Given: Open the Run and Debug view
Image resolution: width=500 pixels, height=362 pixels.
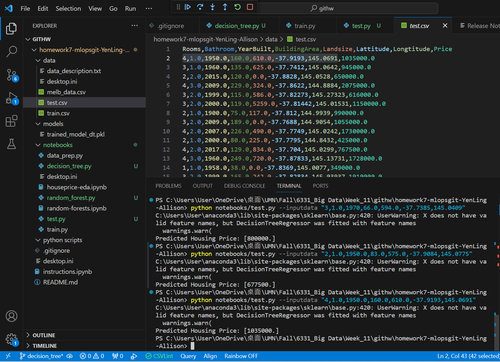Looking at the screenshot, I should coord(11,98).
